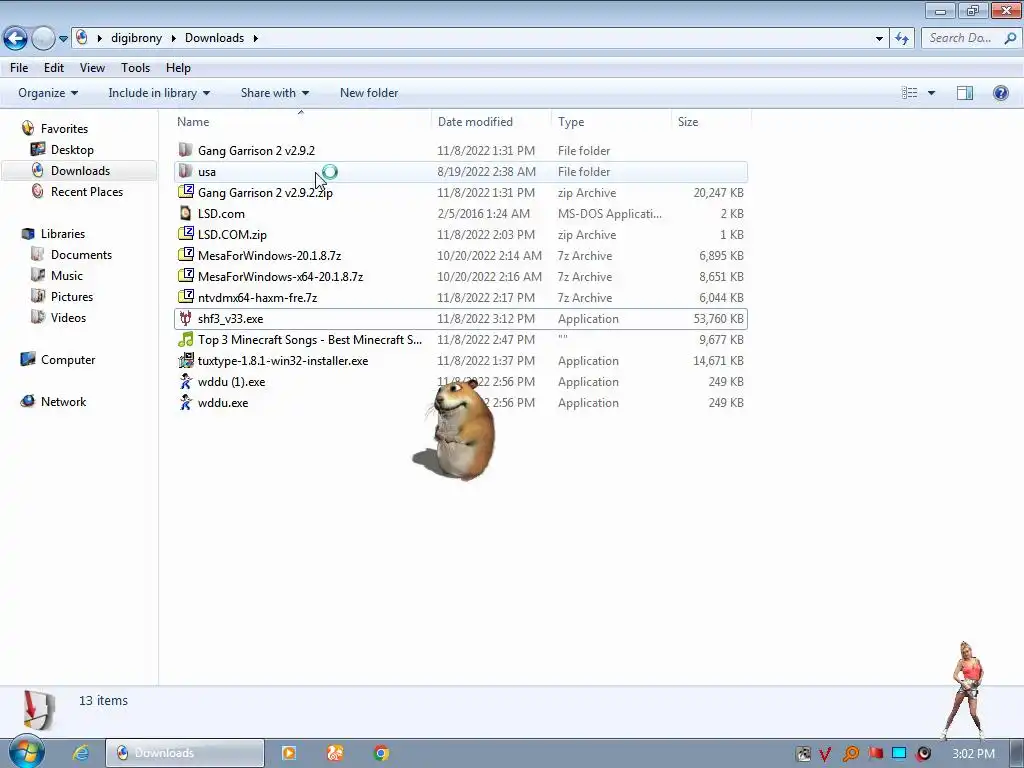Click the search magnifier icon
Image resolution: width=1024 pixels, height=768 pixels.
coord(1010,39)
